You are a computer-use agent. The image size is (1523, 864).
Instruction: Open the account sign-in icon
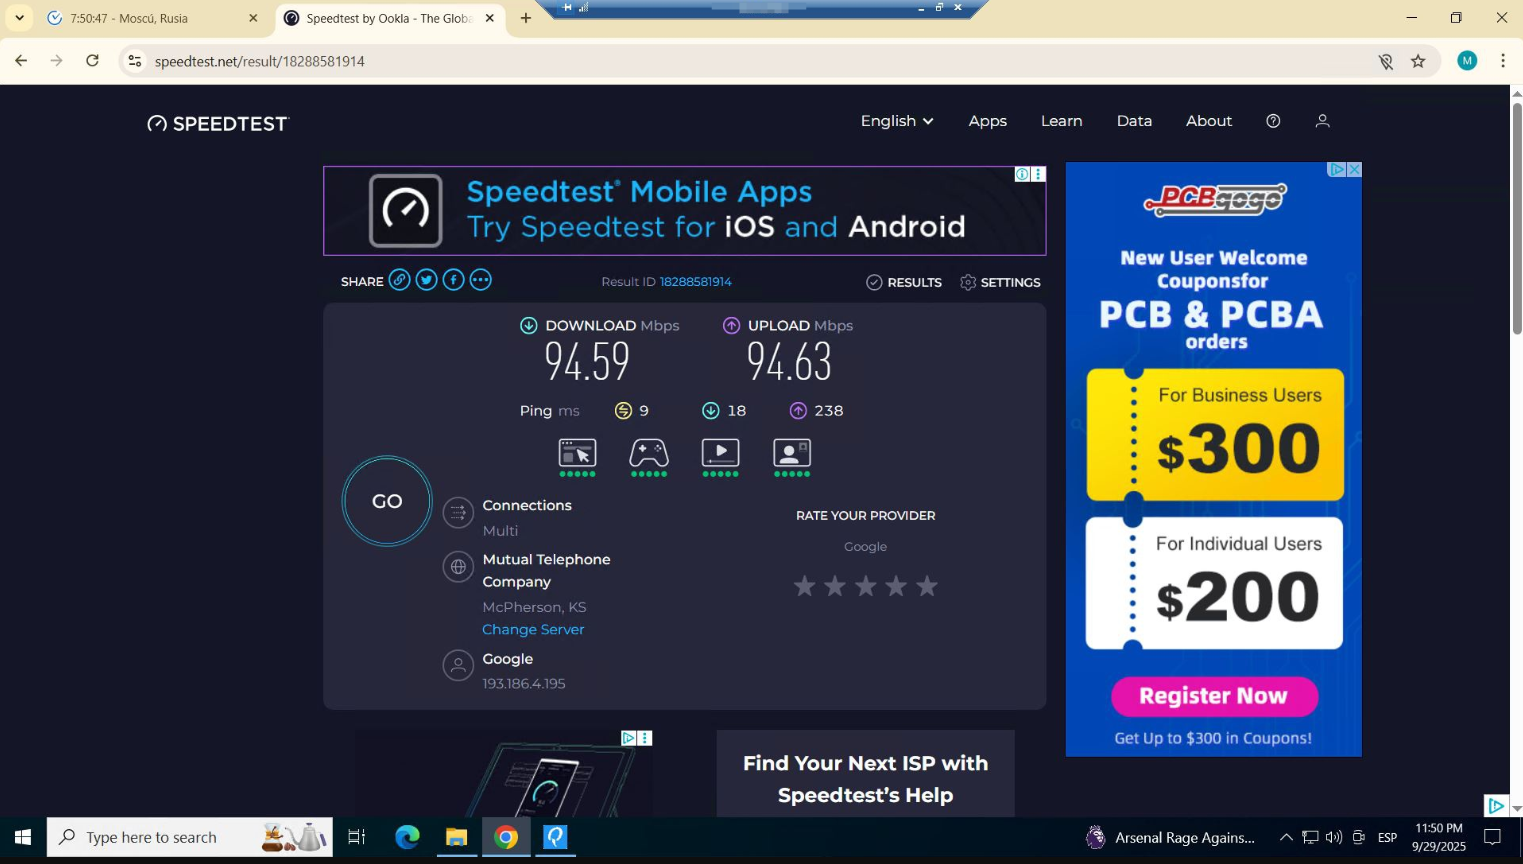(1322, 121)
